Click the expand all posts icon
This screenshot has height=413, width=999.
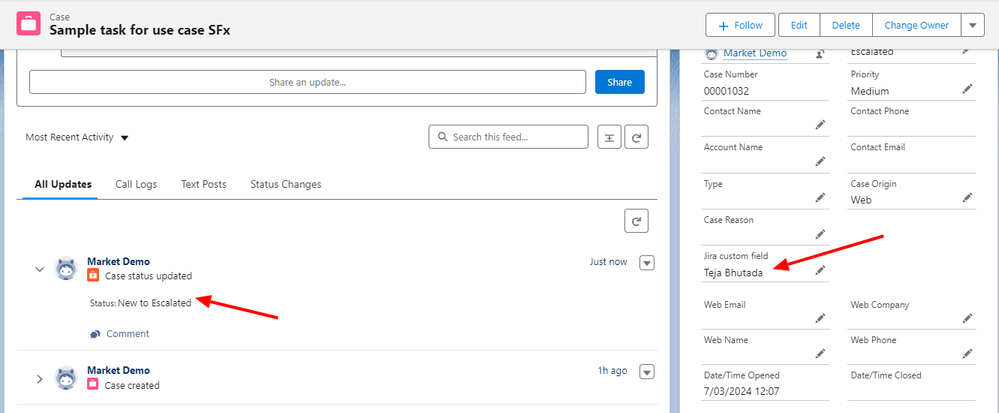coord(609,137)
